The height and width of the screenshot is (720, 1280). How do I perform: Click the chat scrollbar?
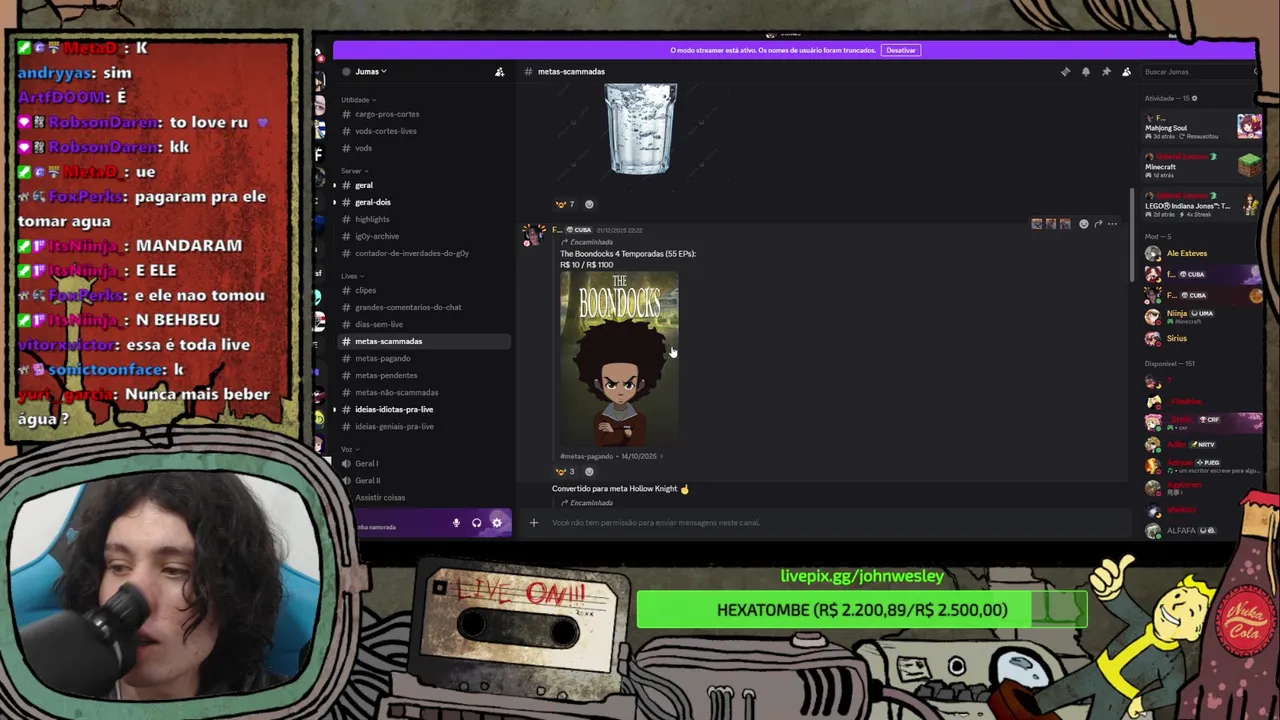tap(1132, 237)
